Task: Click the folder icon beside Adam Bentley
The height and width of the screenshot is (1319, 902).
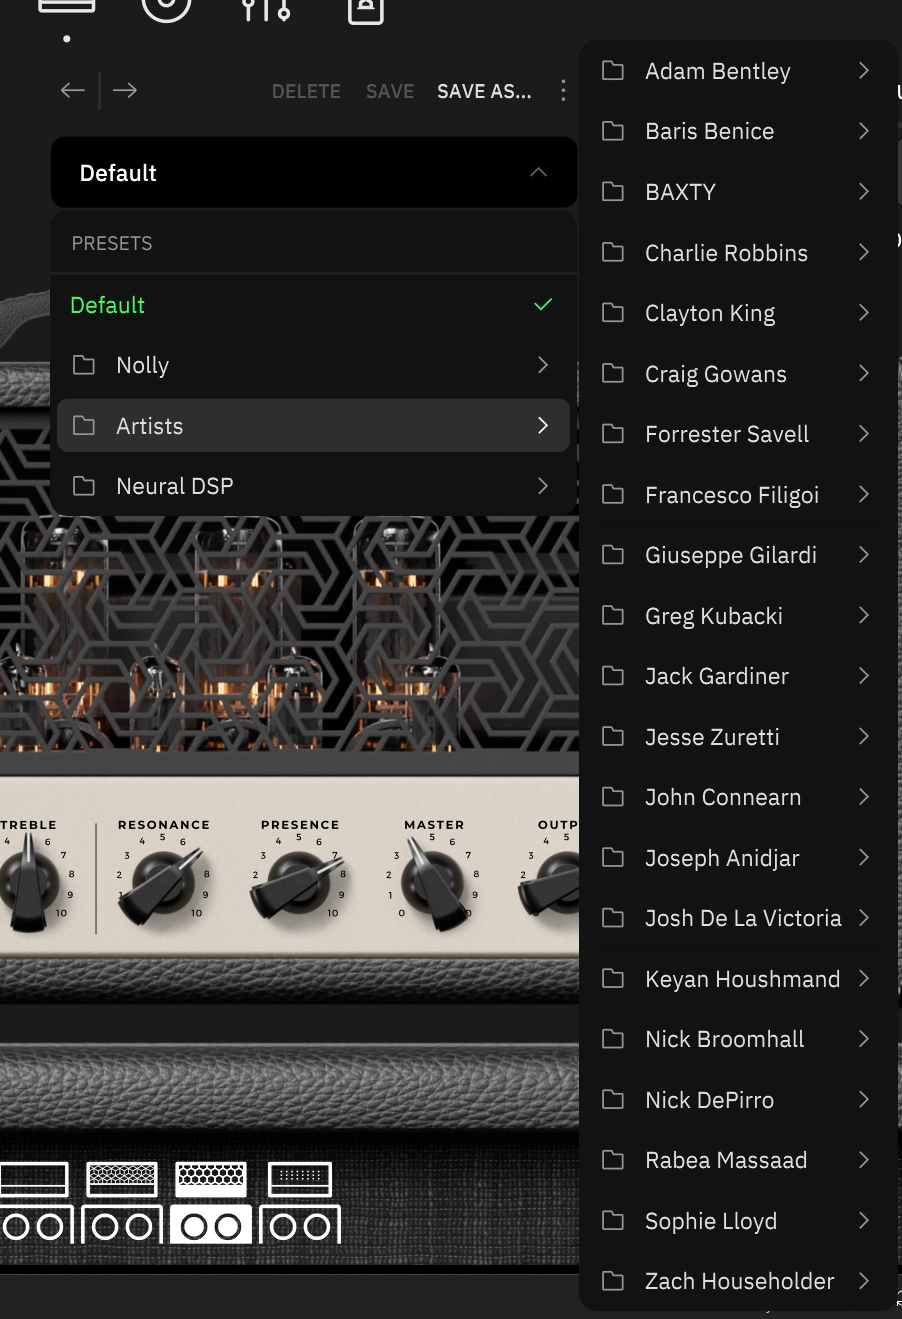Action: (x=613, y=71)
